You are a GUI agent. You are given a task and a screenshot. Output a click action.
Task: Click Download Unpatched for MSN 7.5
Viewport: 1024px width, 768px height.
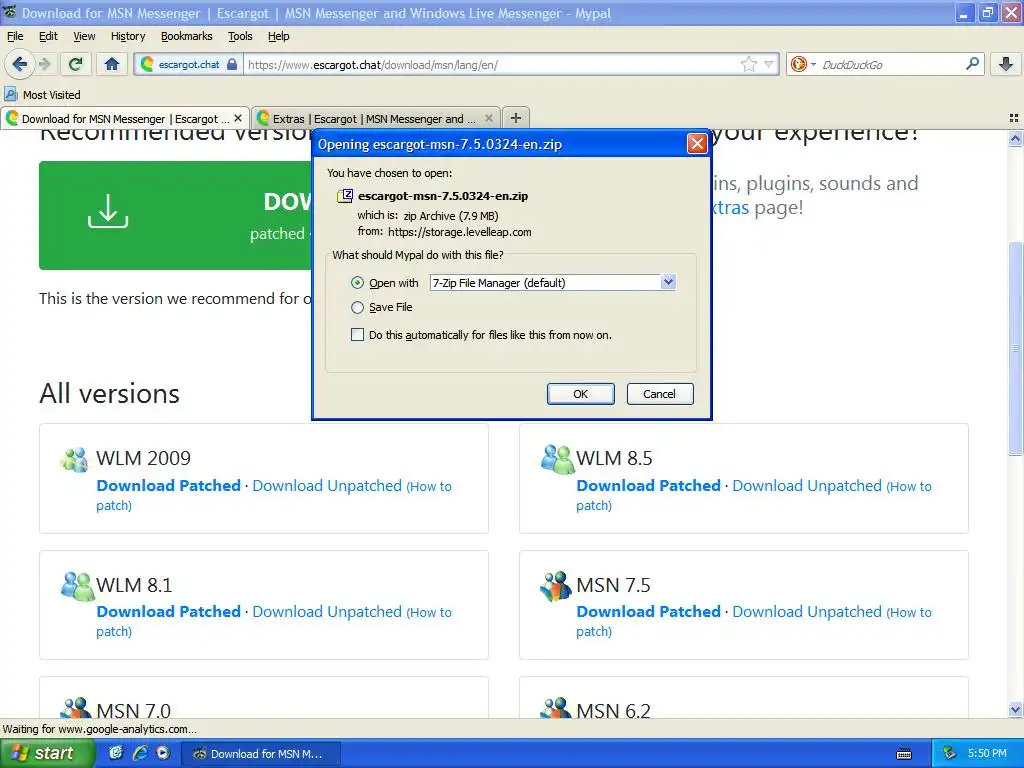807,612
